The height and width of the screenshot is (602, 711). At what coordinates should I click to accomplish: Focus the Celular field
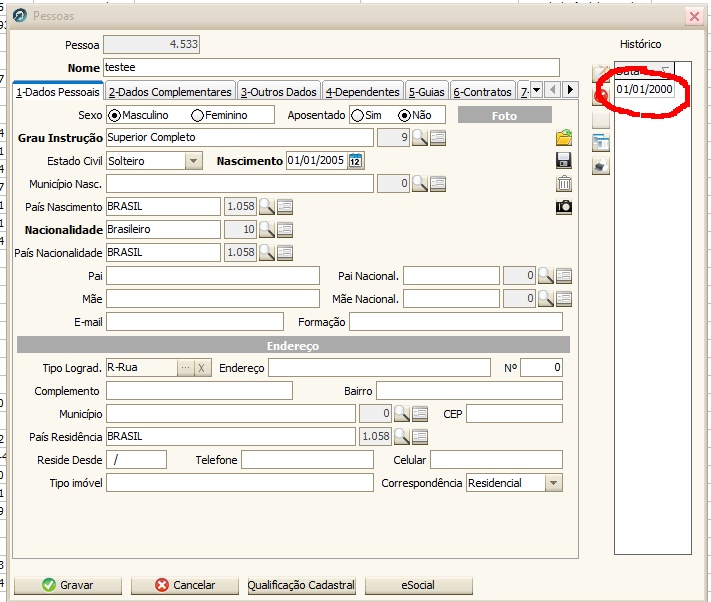click(x=496, y=460)
